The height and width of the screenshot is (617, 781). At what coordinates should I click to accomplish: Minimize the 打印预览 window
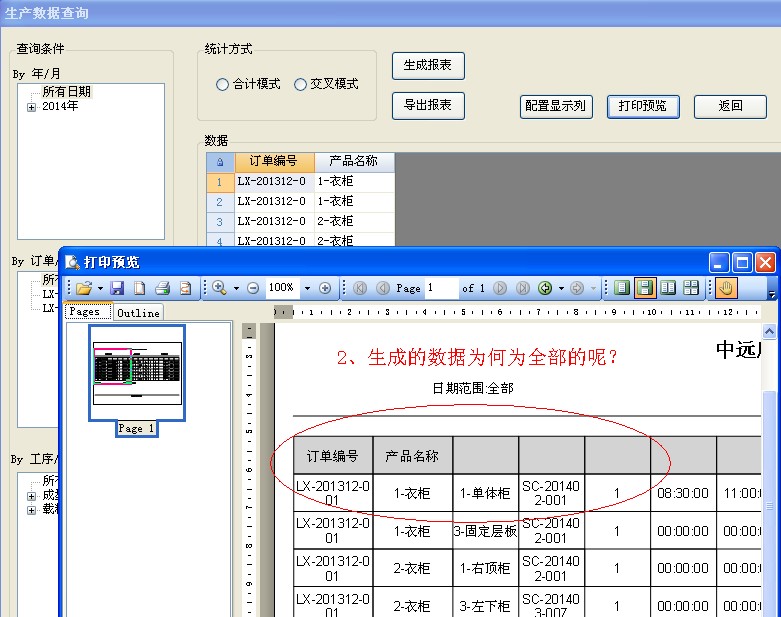[x=719, y=262]
